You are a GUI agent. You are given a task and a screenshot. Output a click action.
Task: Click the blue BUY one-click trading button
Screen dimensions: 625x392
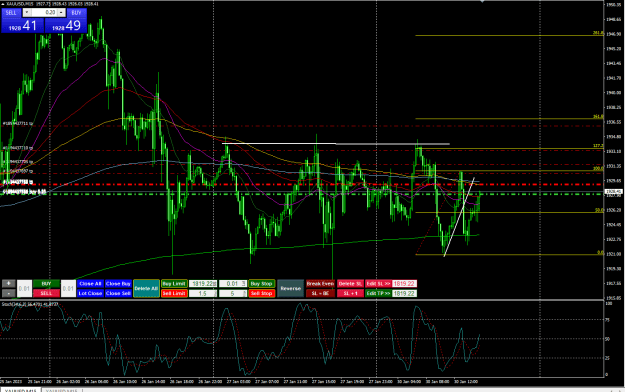tap(77, 13)
